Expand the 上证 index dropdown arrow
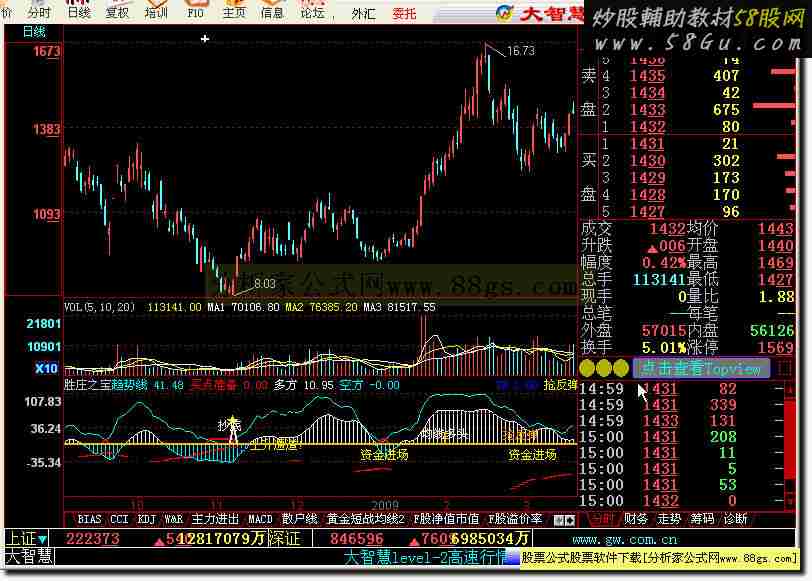 pos(42,540)
